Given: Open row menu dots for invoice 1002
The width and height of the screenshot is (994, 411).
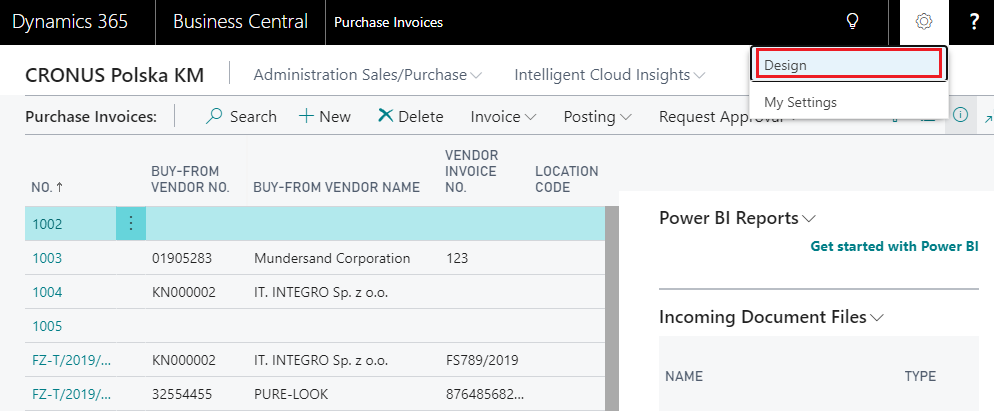Looking at the screenshot, I should pos(131,224).
